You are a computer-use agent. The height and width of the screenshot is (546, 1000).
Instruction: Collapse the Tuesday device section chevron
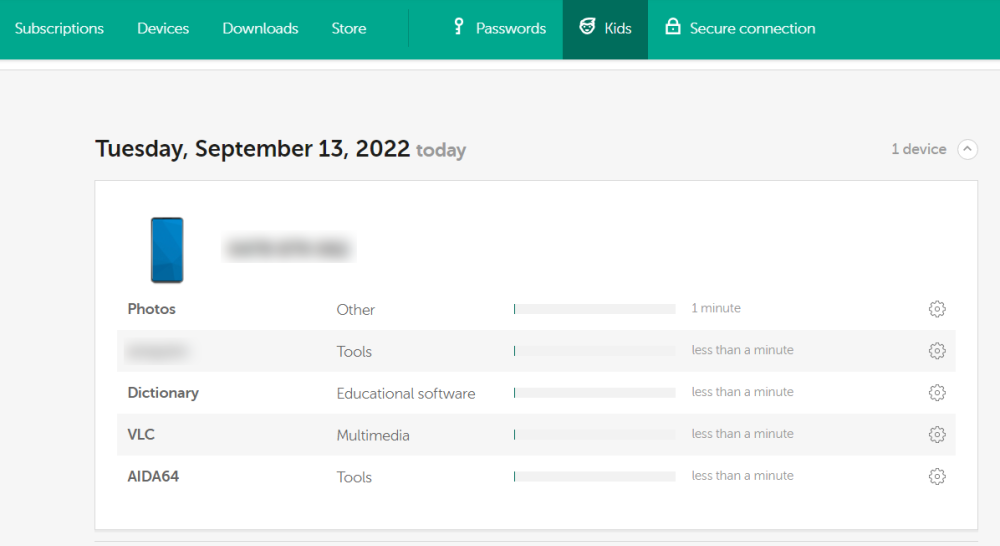[x=967, y=149]
